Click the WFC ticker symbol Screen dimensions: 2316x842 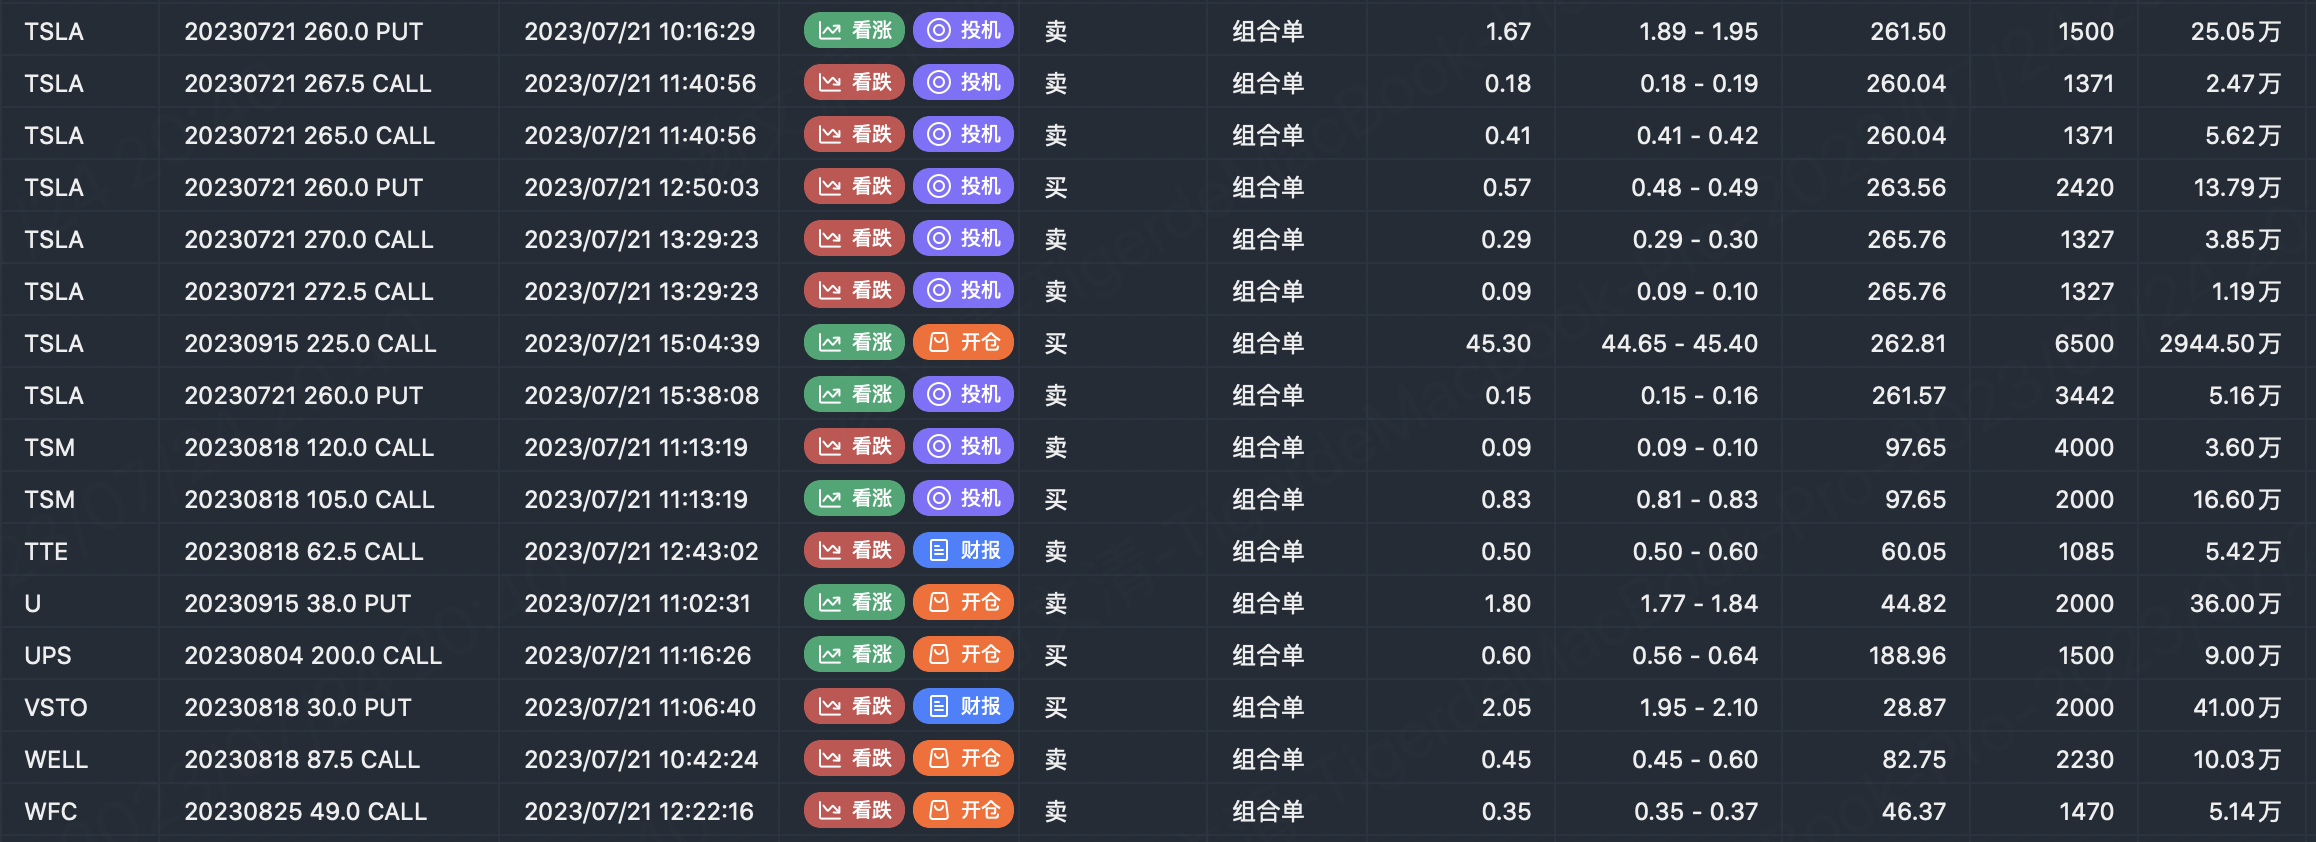[51, 811]
